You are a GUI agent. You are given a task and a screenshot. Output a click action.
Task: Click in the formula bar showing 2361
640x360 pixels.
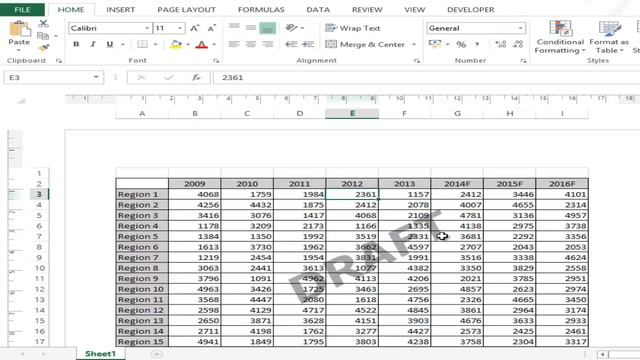pyautogui.click(x=427, y=77)
